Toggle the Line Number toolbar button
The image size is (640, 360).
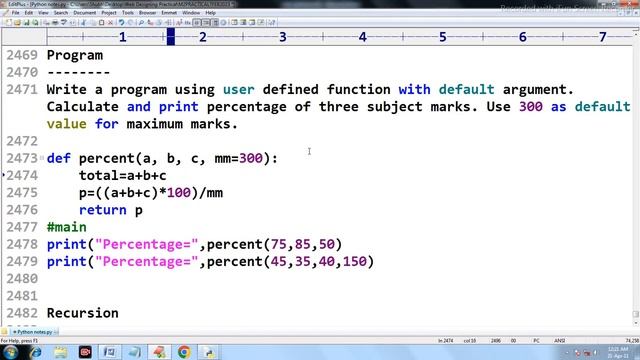point(206,22)
